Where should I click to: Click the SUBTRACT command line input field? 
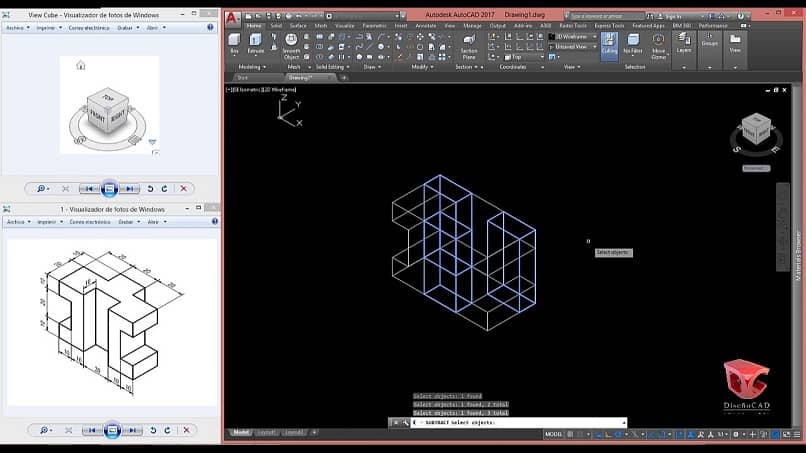[520, 422]
